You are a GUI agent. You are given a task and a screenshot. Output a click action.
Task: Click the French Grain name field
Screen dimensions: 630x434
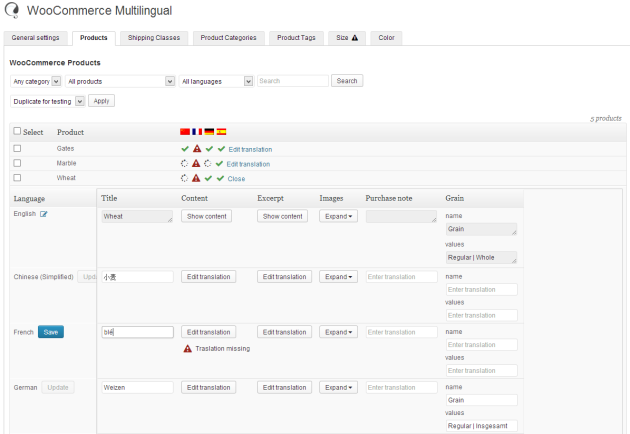coord(482,345)
